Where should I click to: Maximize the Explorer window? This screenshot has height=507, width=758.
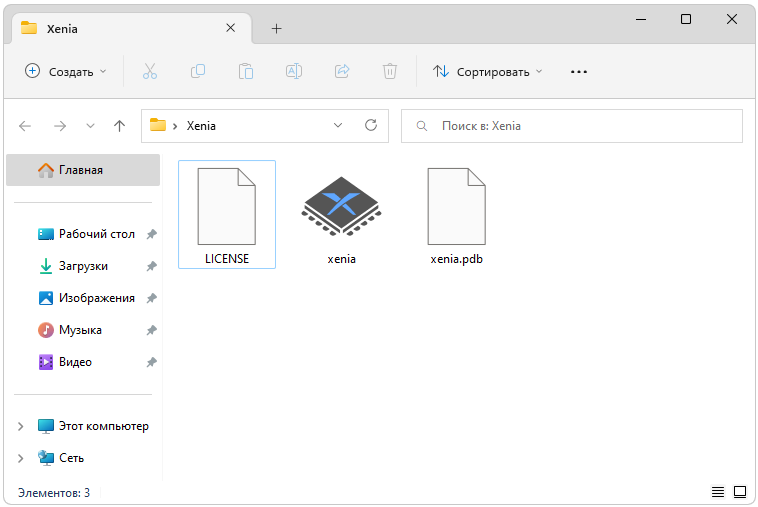pos(686,19)
